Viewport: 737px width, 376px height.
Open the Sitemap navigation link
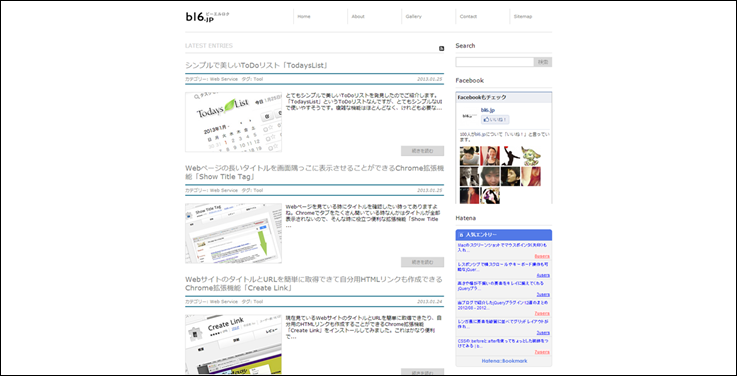pyautogui.click(x=523, y=16)
